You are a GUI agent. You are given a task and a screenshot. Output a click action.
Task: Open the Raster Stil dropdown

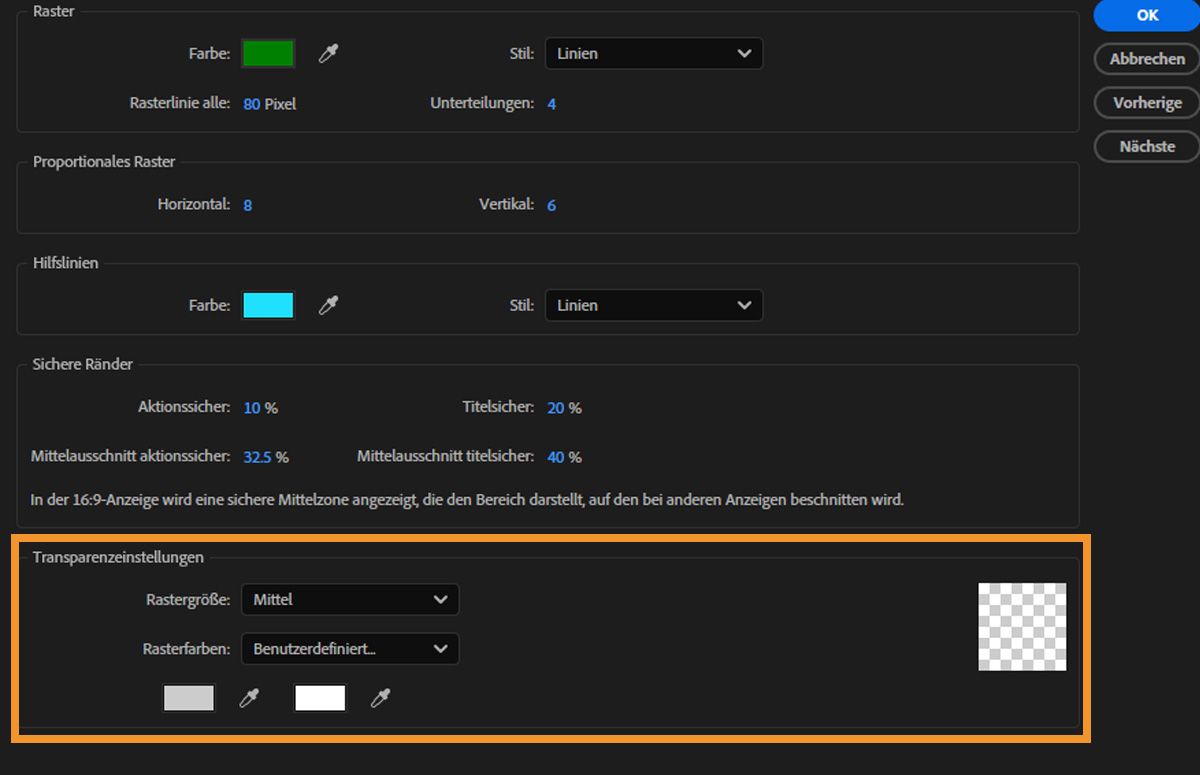coord(654,53)
